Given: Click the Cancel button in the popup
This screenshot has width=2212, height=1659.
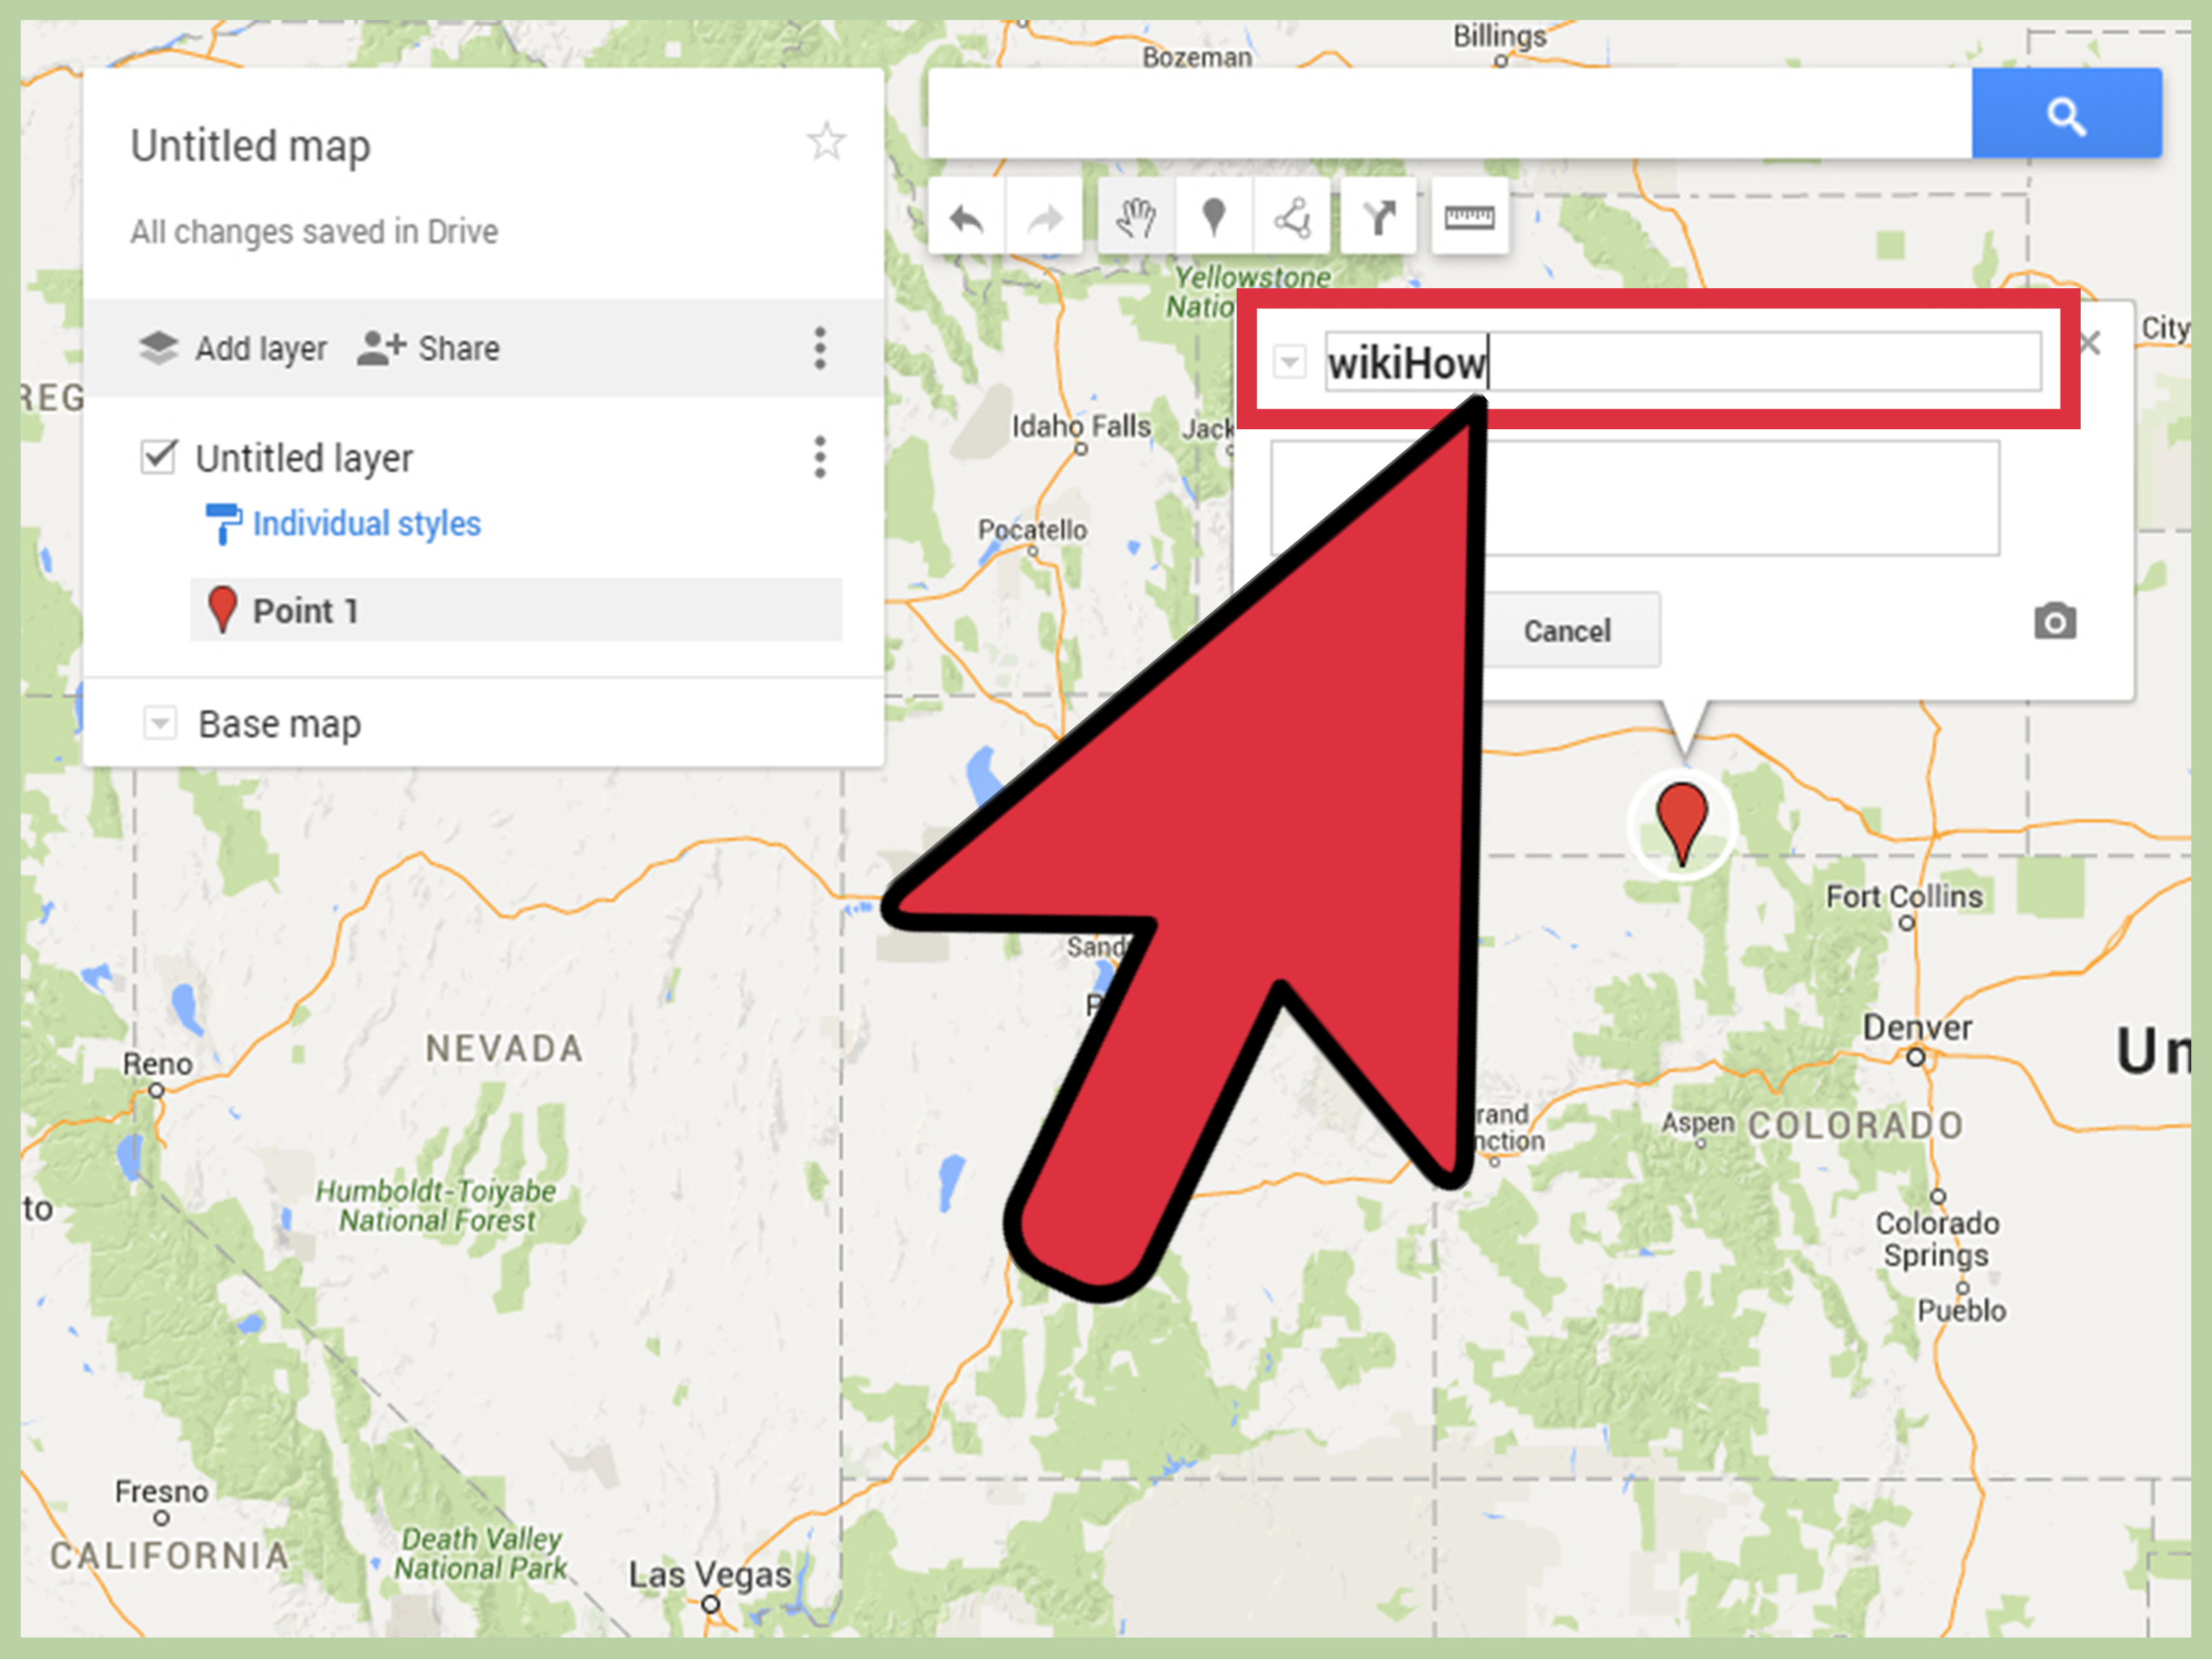Looking at the screenshot, I should tap(1567, 631).
